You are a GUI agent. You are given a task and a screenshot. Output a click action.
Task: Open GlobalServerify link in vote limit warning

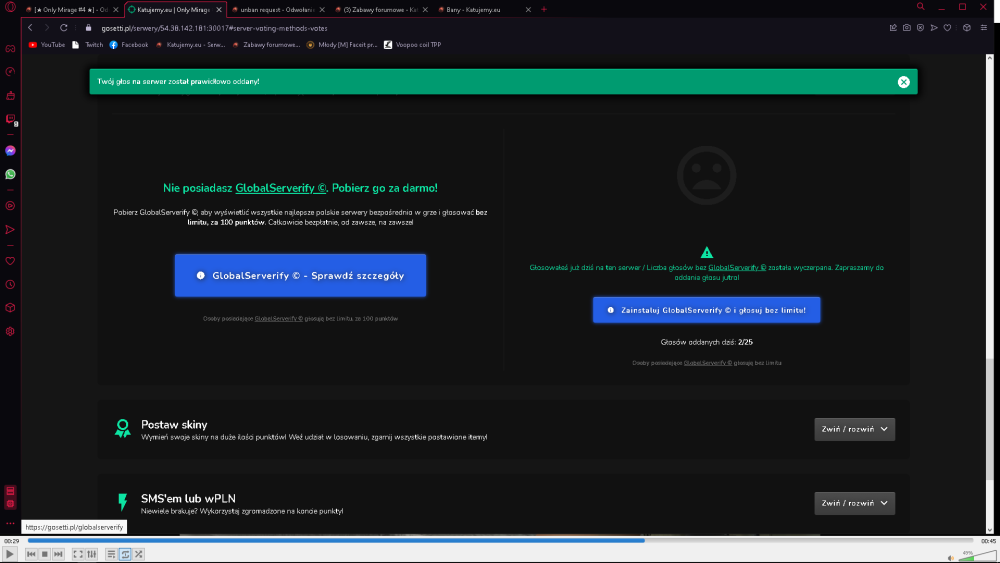737,268
